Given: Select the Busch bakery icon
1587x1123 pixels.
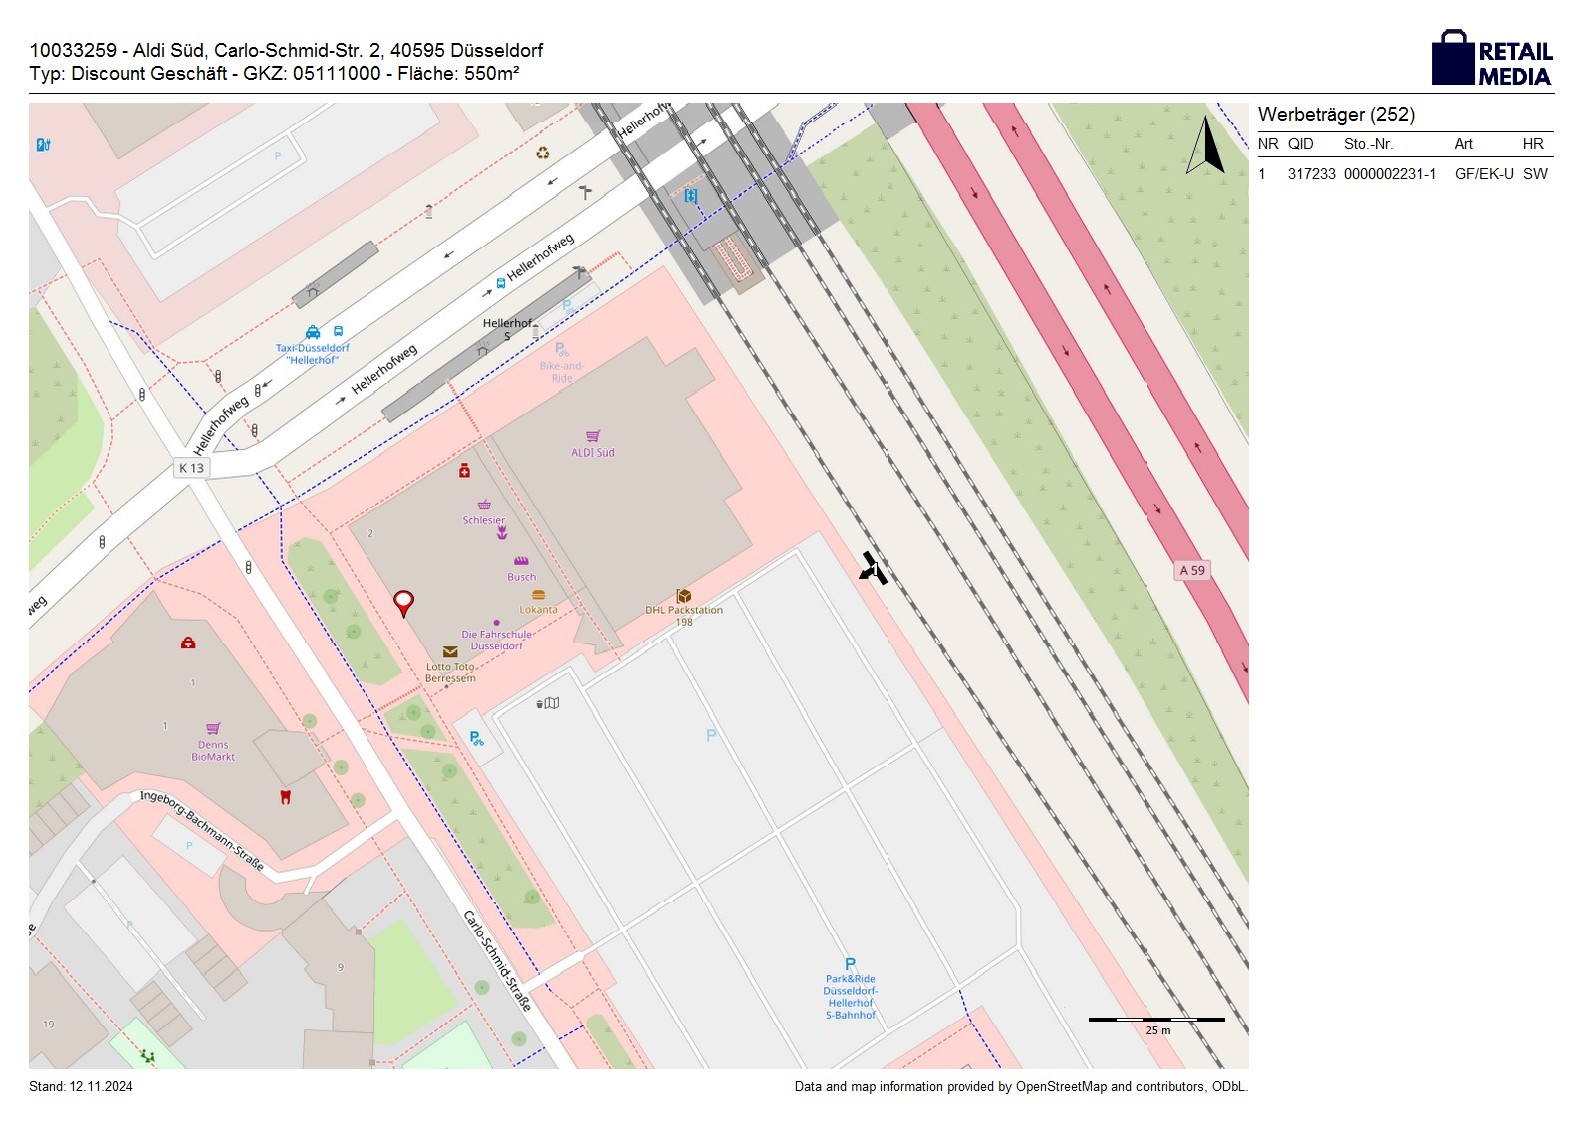Looking at the screenshot, I should point(521,562).
